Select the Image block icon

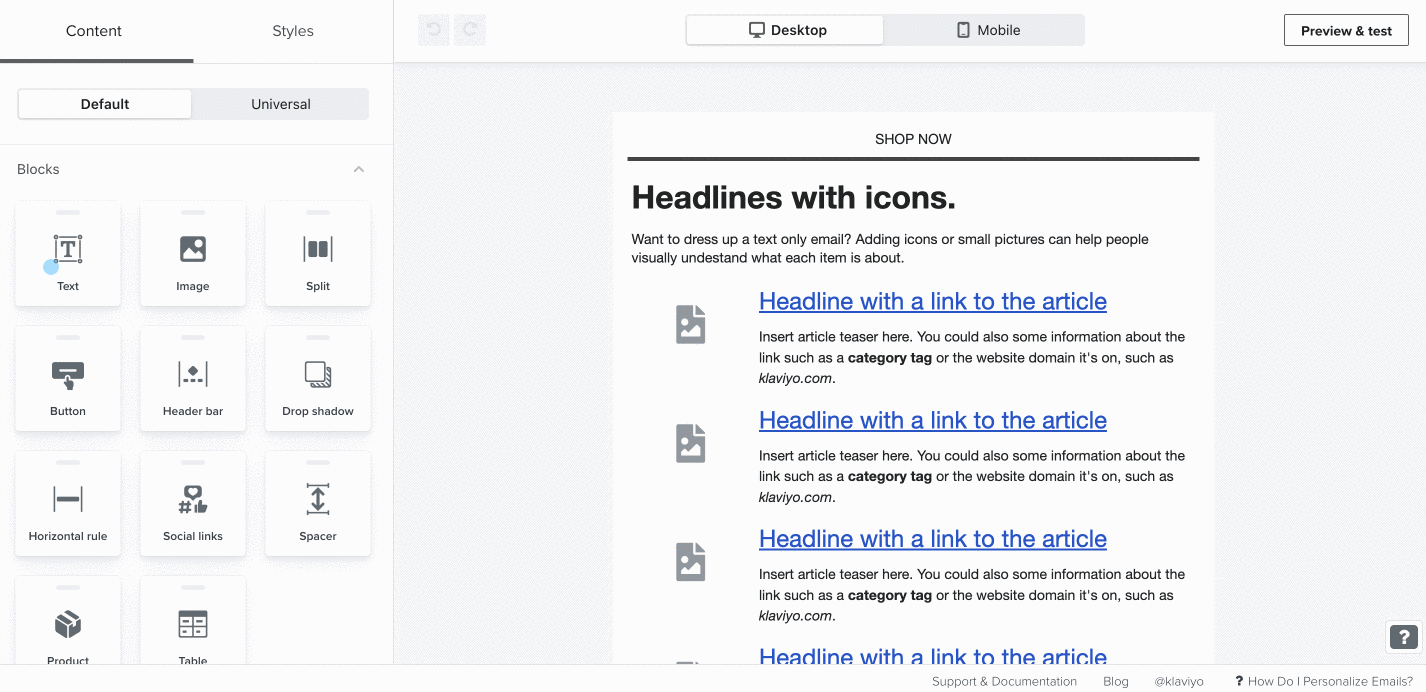(193, 249)
